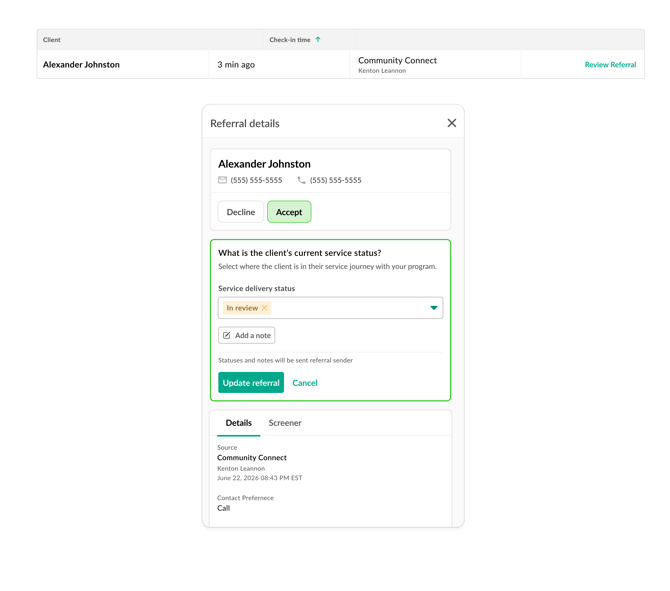Close the Referral details panel
The height and width of the screenshot is (591, 670).
pos(452,123)
